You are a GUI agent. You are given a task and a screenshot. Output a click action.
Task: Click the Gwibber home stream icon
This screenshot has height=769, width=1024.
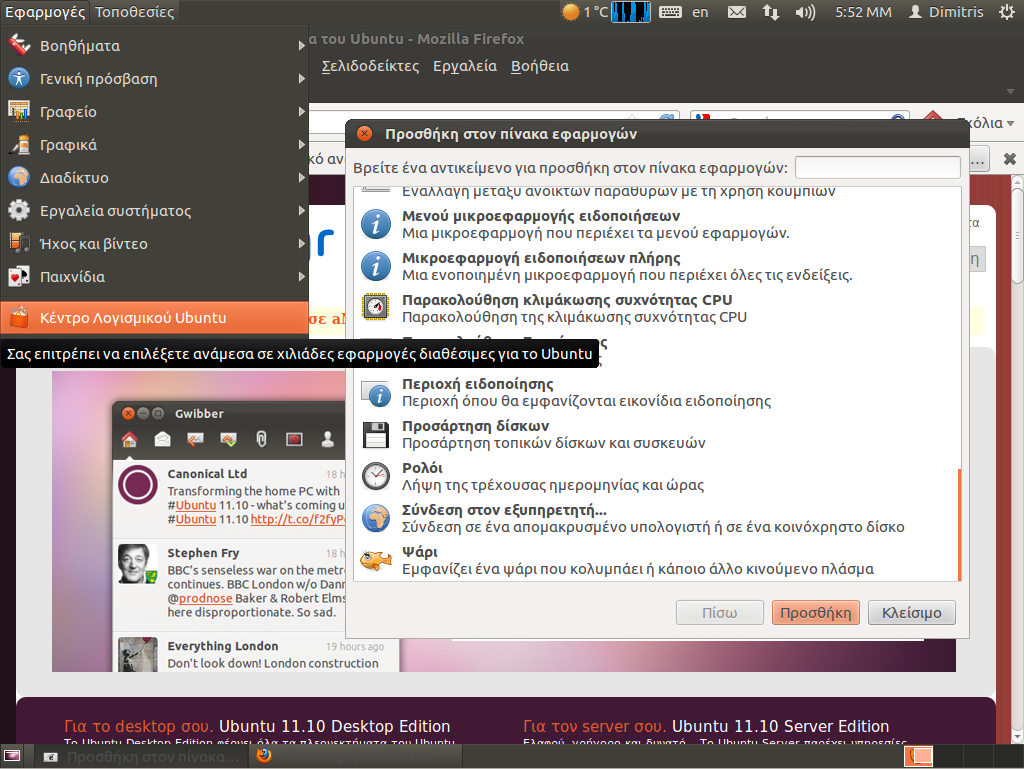[129, 439]
